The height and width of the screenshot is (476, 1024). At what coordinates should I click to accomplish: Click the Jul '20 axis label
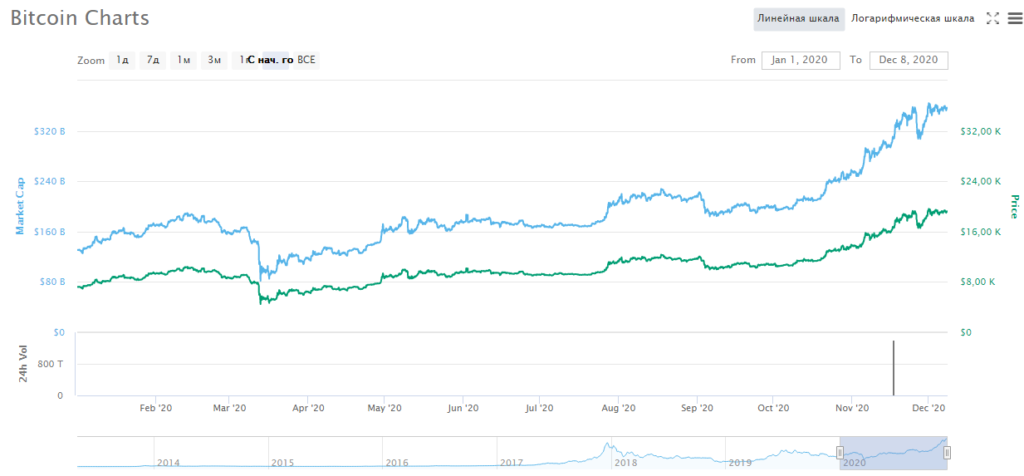(539, 408)
